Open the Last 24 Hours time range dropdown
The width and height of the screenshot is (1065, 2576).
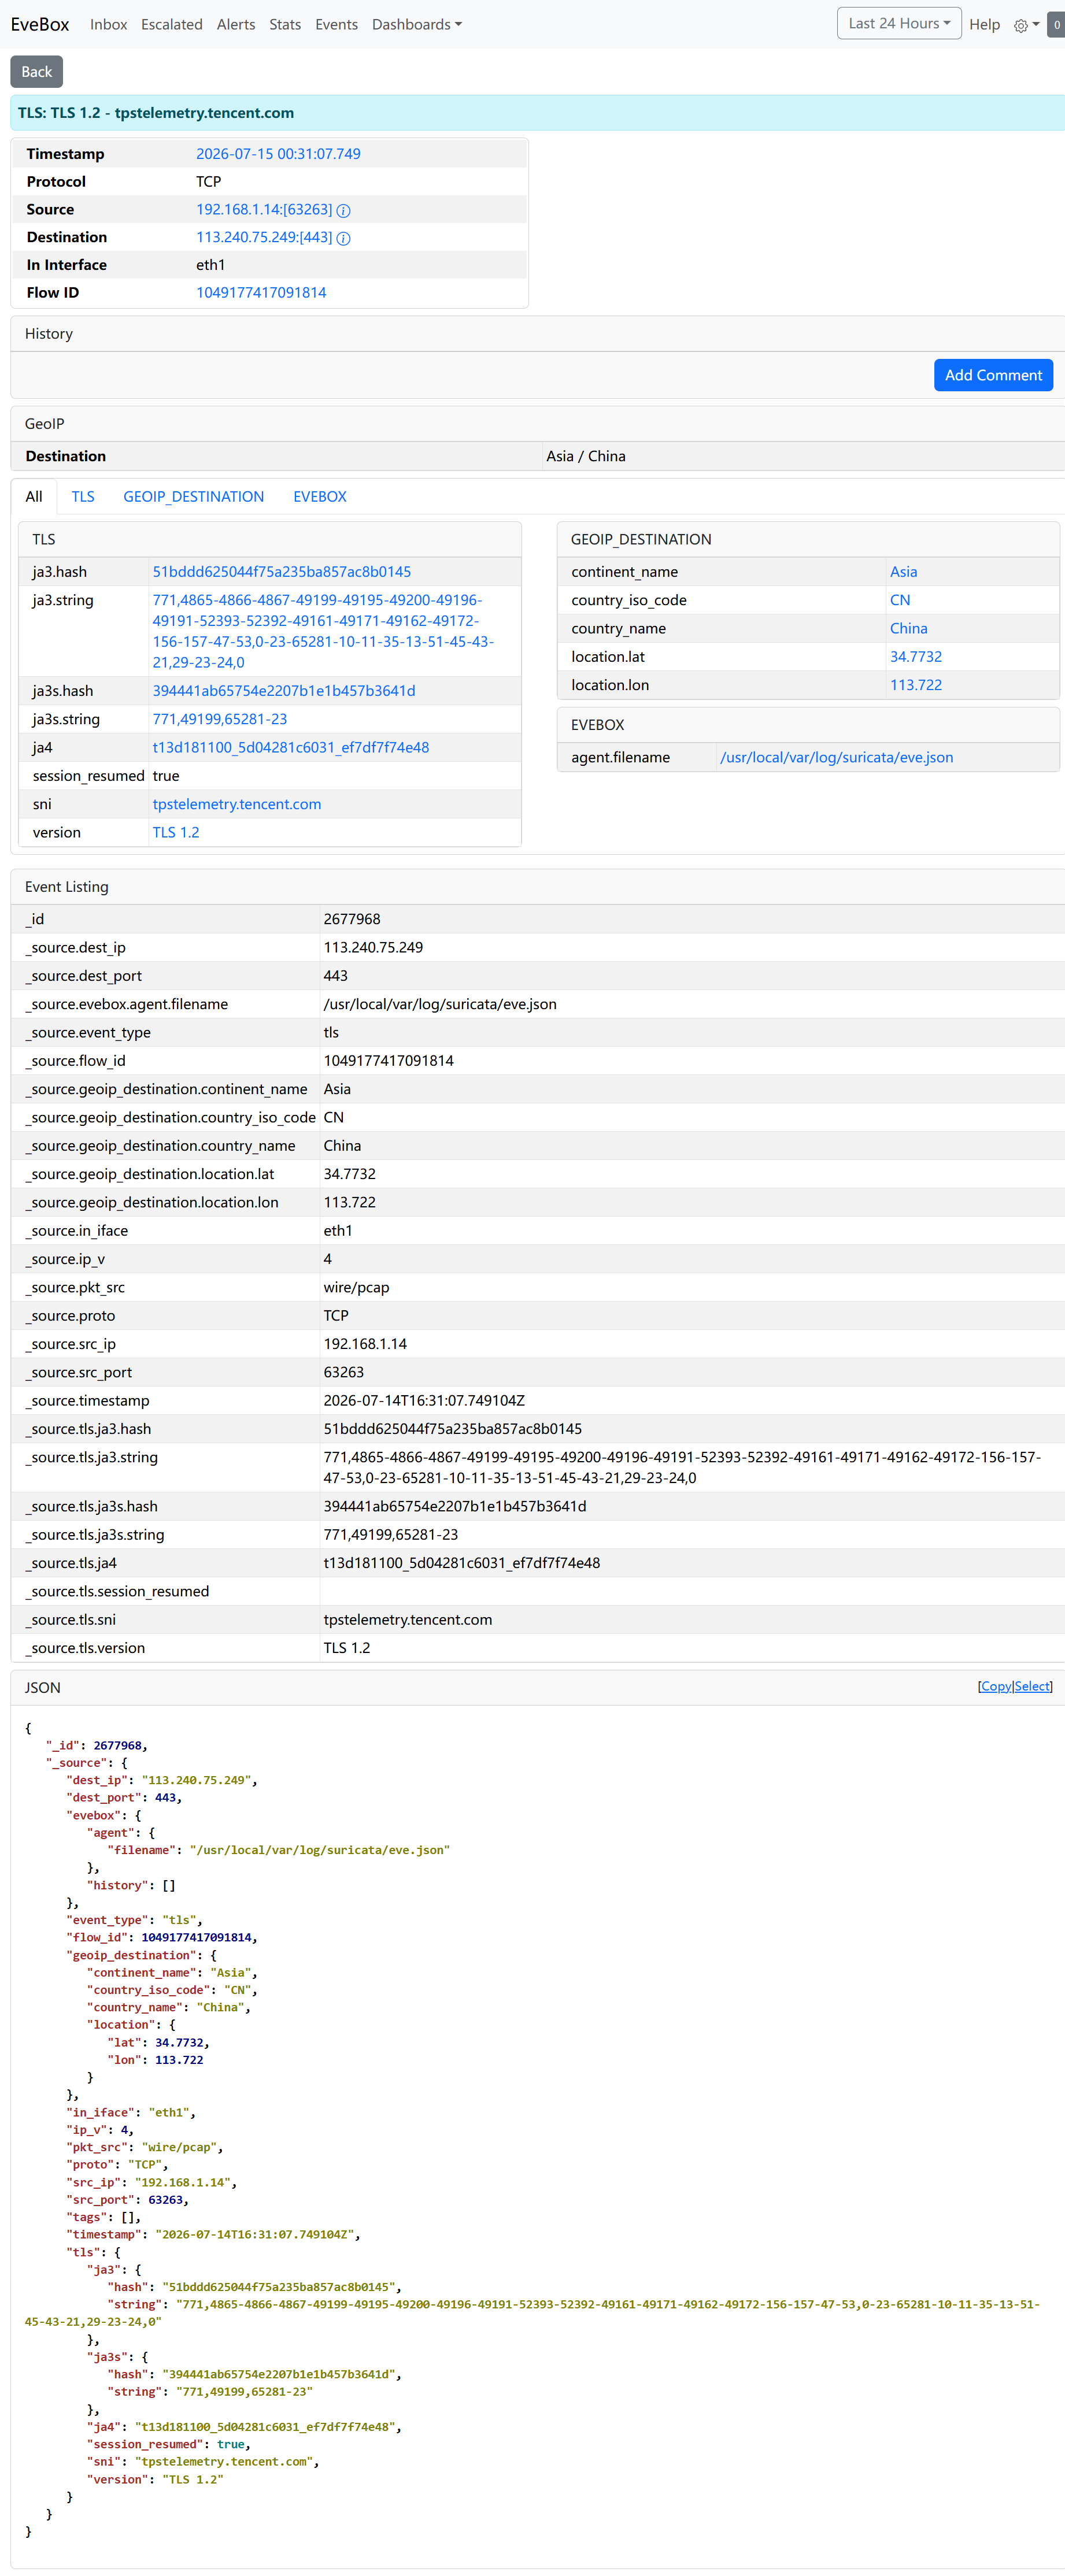898,24
